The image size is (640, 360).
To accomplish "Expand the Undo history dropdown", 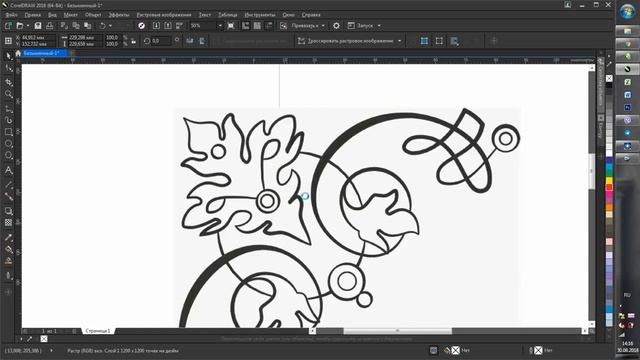I will pyautogui.click(x=110, y=26).
